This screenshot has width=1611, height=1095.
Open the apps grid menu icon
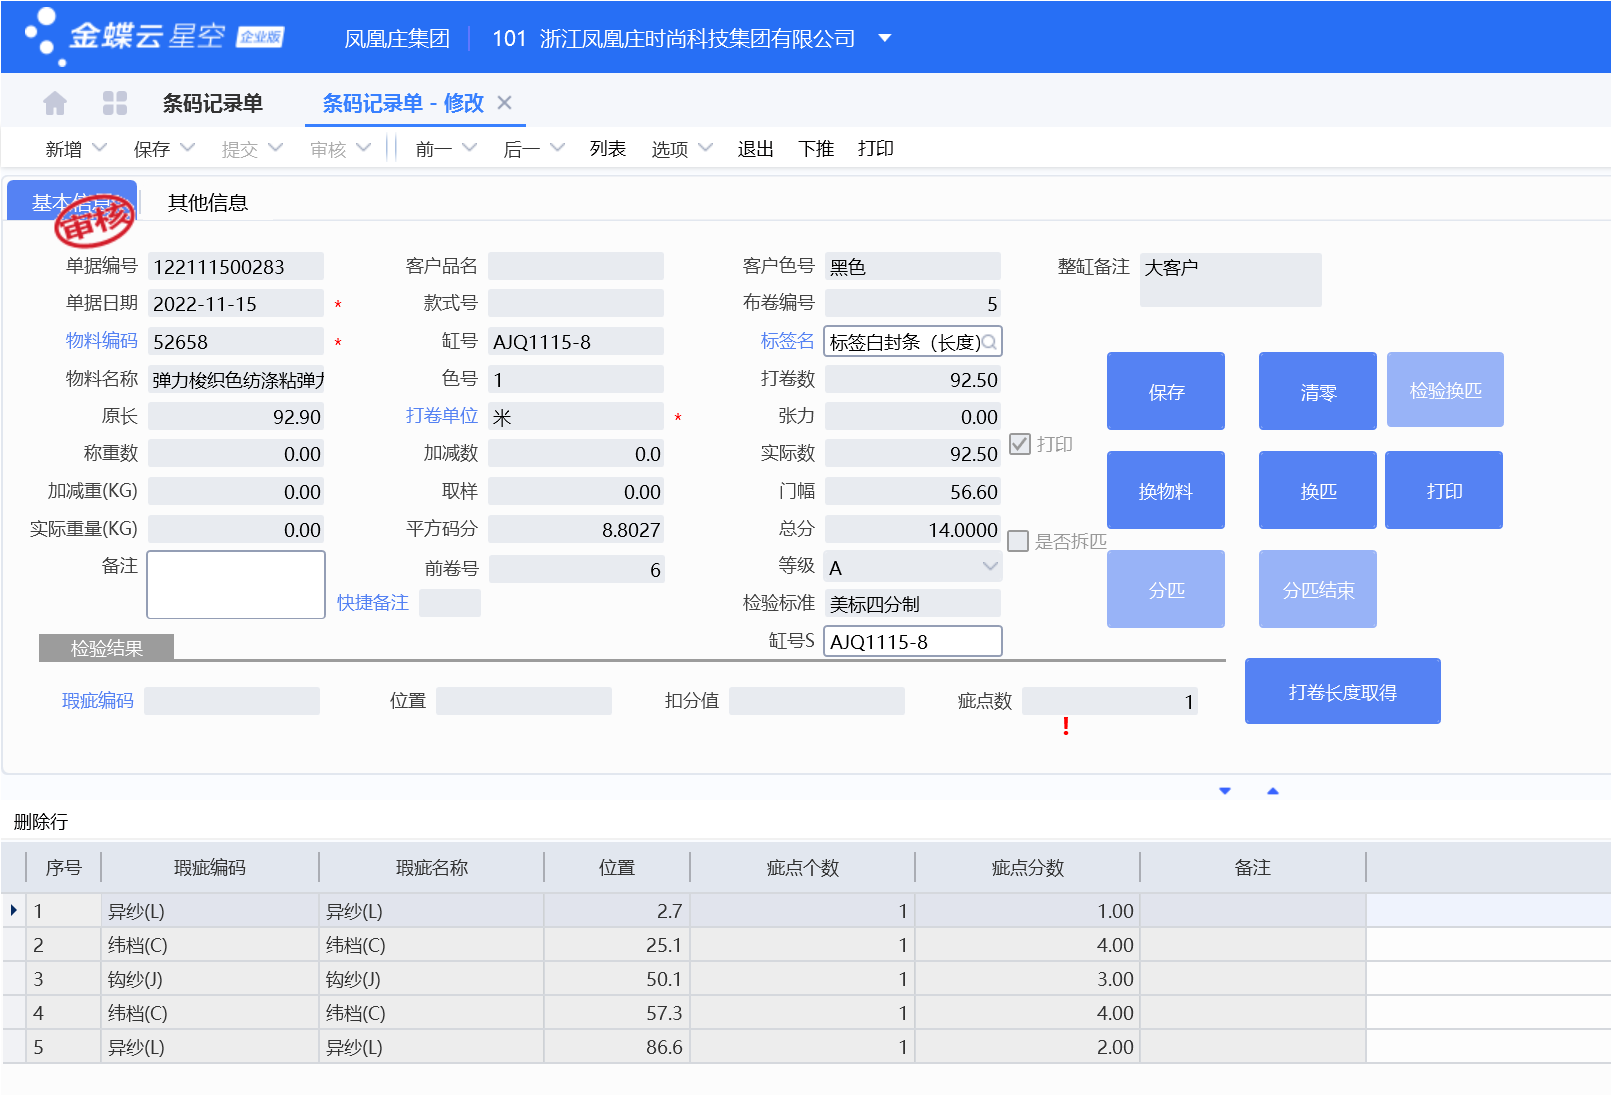pyautogui.click(x=115, y=103)
